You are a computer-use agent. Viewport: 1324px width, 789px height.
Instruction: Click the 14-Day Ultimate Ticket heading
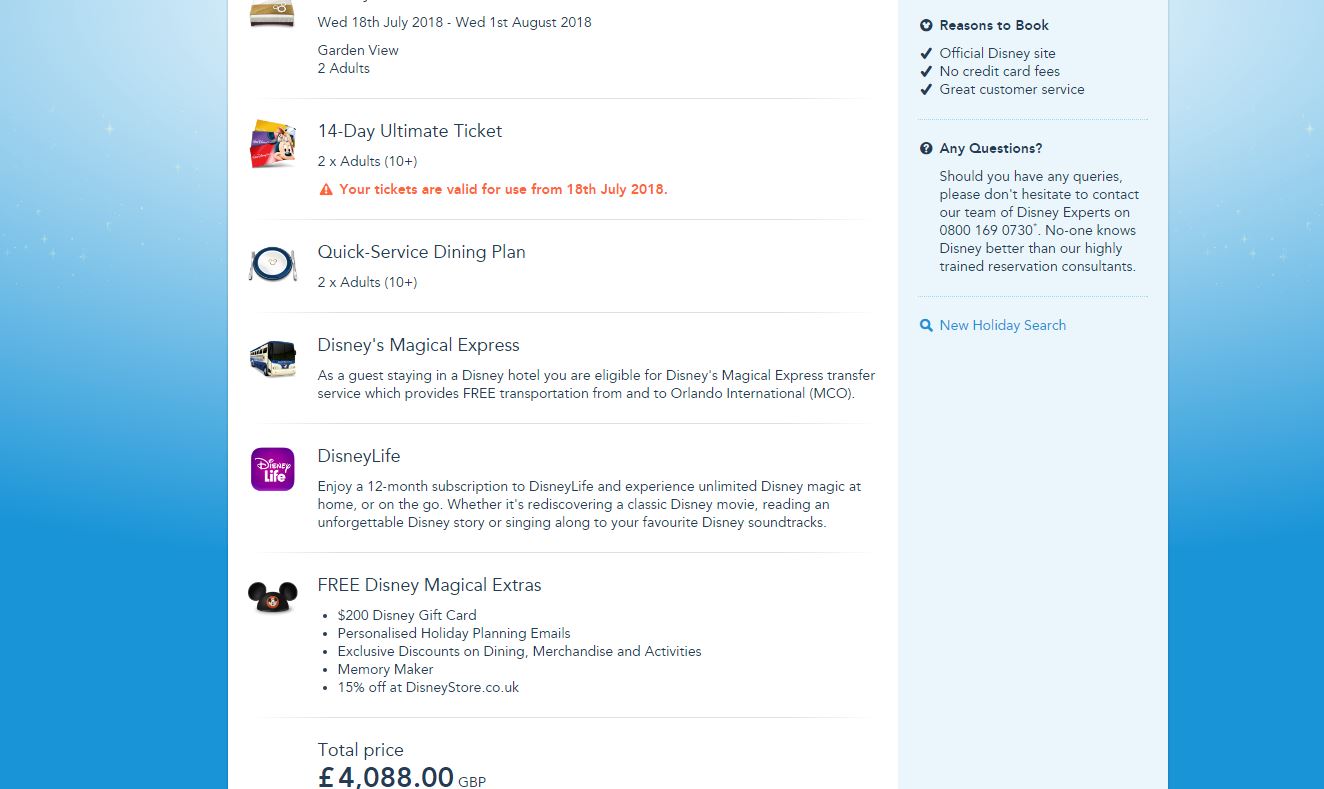(x=410, y=131)
